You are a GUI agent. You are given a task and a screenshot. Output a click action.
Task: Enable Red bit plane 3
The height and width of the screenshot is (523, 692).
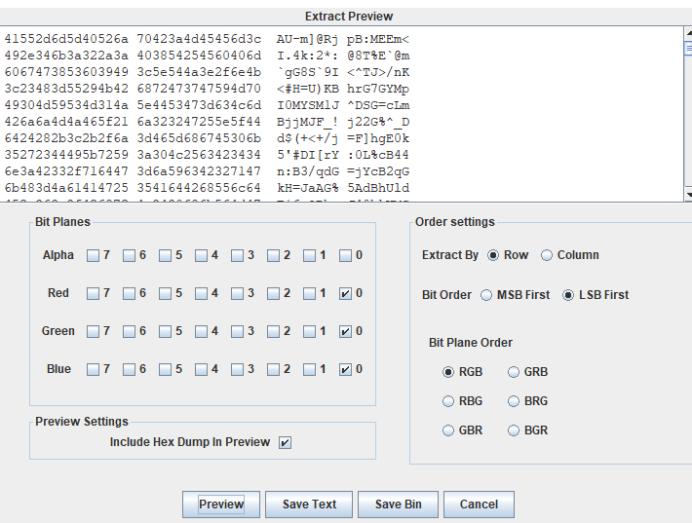click(237, 293)
